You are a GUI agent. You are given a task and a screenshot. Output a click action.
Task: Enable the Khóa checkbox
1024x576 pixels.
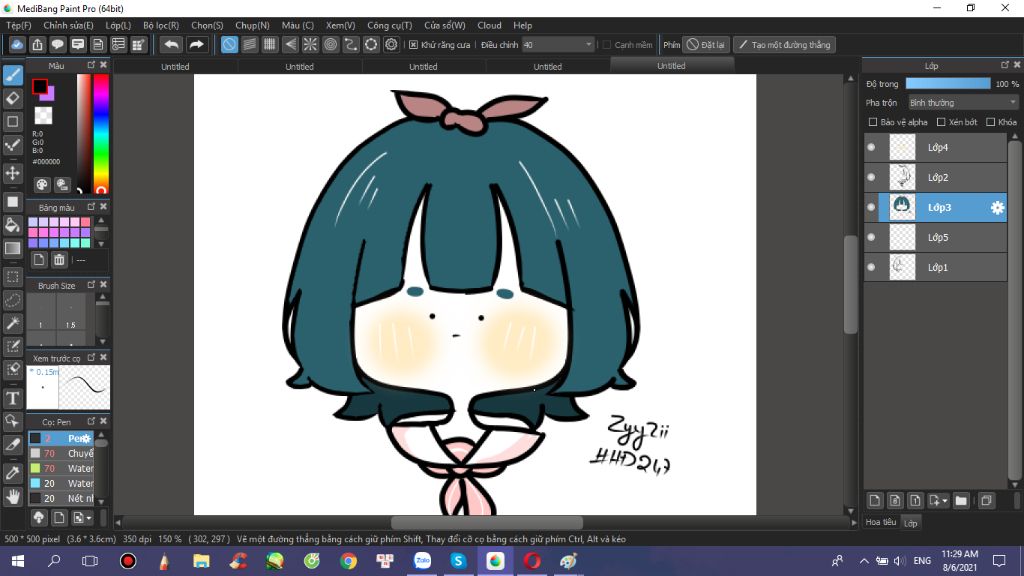(x=991, y=122)
